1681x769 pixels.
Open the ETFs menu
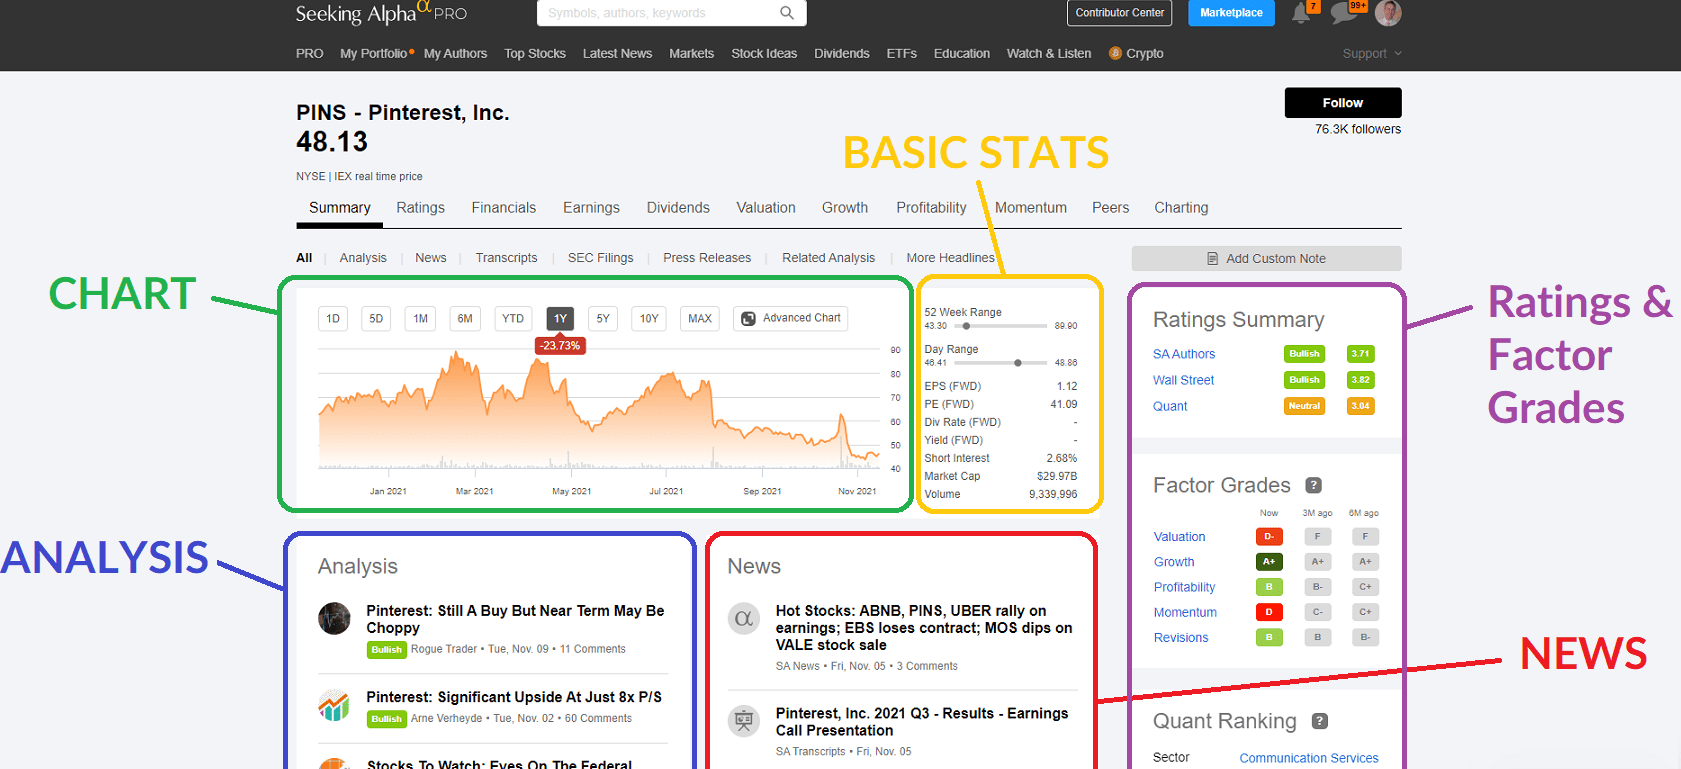(x=901, y=53)
